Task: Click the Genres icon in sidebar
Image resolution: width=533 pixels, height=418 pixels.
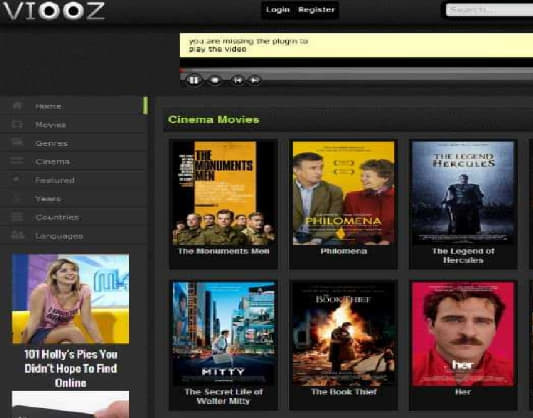Action: tap(17, 142)
